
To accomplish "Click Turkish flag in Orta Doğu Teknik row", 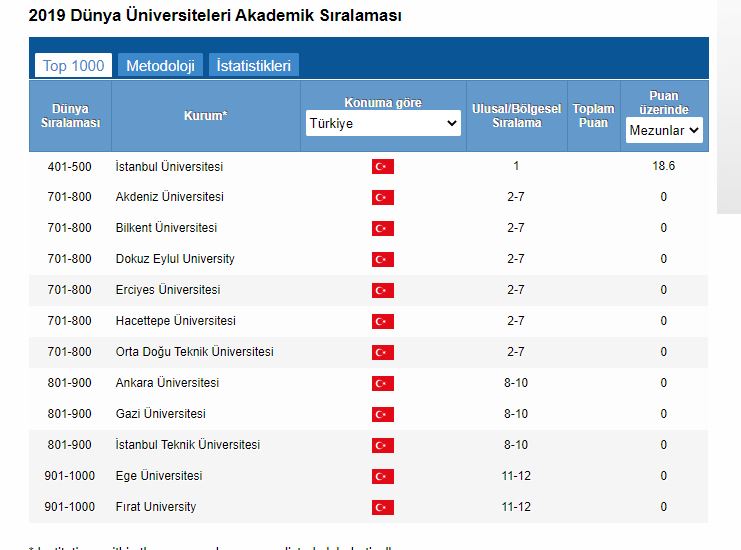I will coord(383,352).
